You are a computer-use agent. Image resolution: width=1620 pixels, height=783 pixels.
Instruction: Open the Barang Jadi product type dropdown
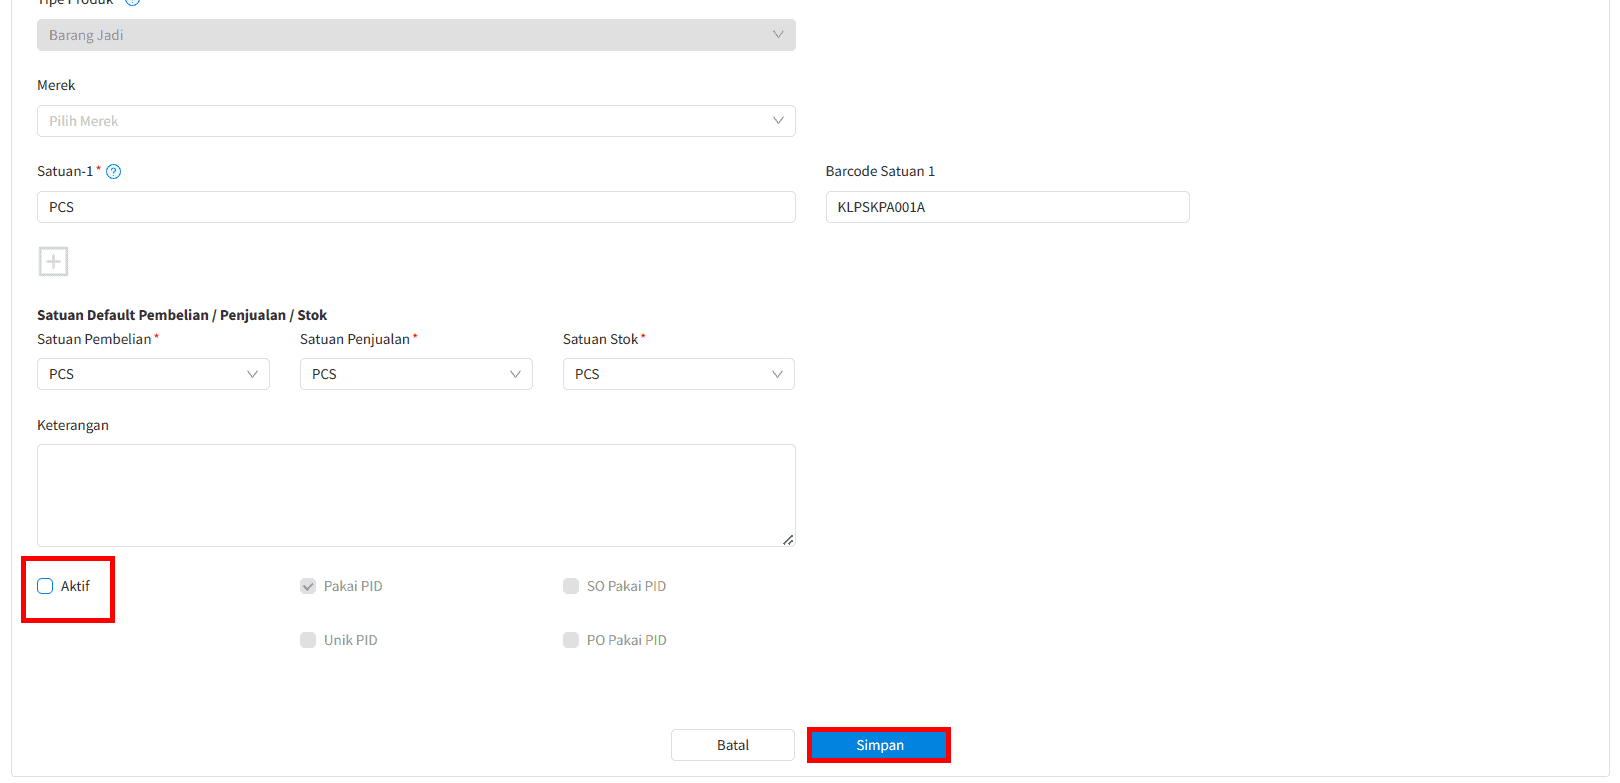(416, 35)
